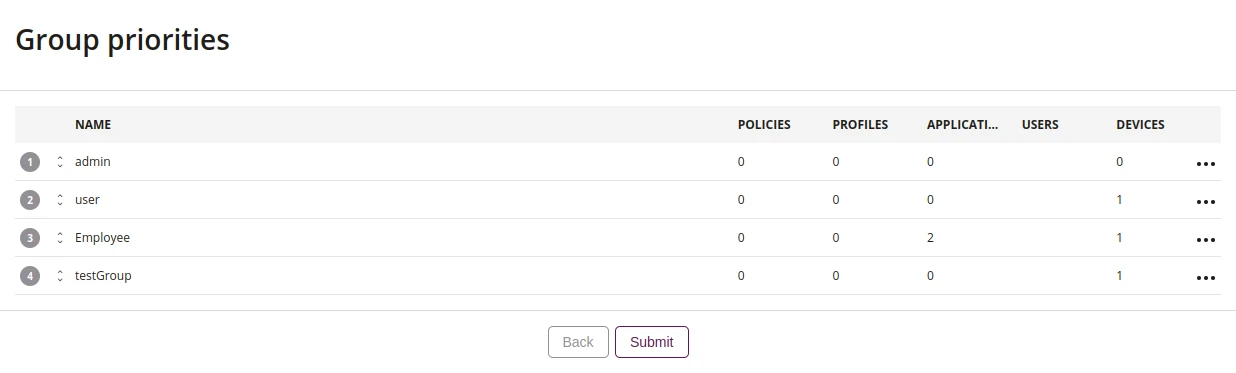Submit the group priorities
Viewport: 1236px width, 373px height.
coord(652,342)
